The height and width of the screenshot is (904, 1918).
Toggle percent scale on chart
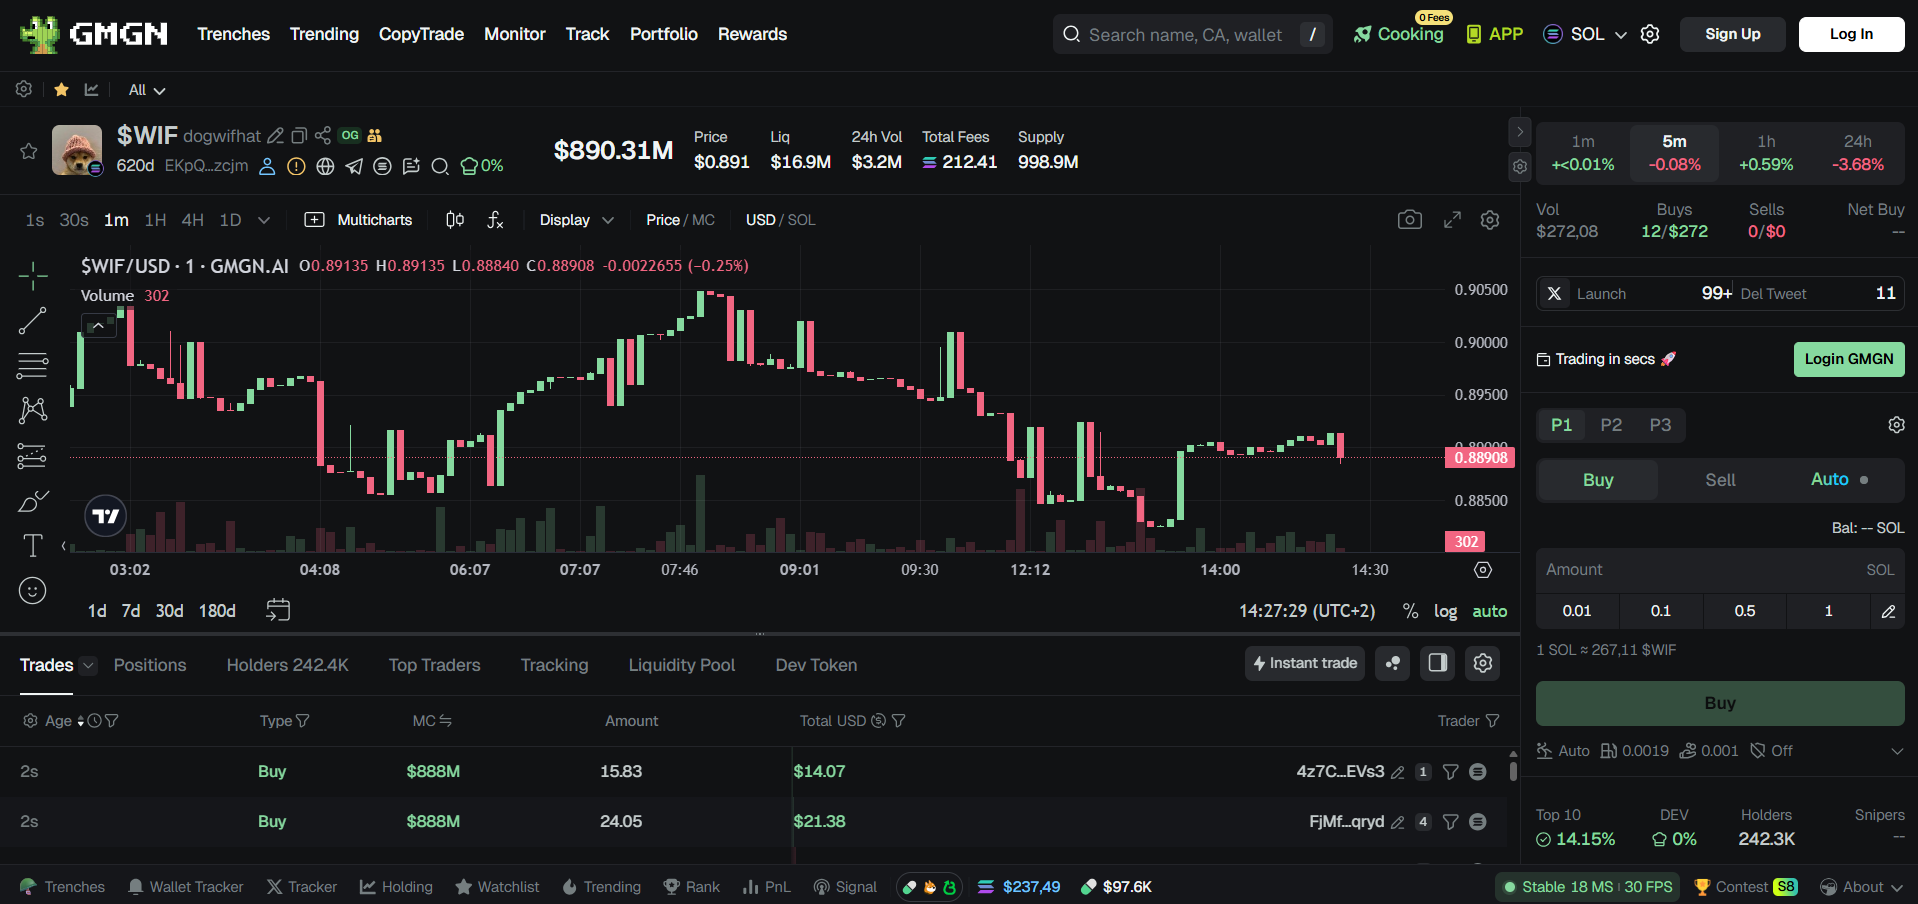(1410, 611)
